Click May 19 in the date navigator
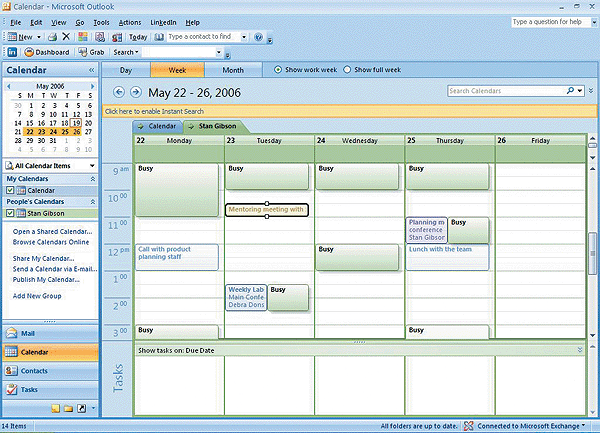This screenshot has width=600, height=433. 77,123
